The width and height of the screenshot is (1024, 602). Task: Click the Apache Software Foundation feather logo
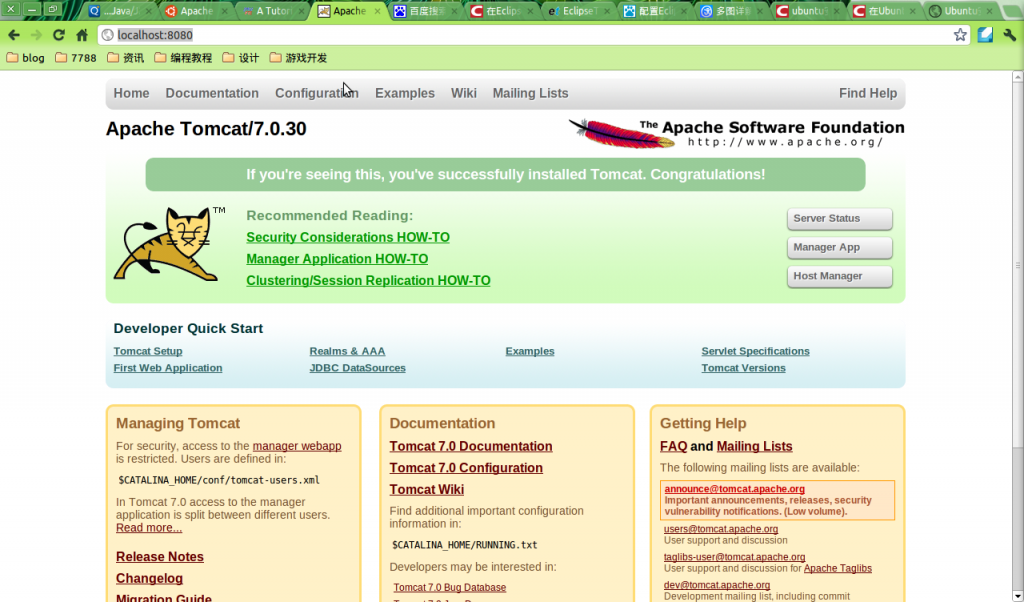point(736,133)
